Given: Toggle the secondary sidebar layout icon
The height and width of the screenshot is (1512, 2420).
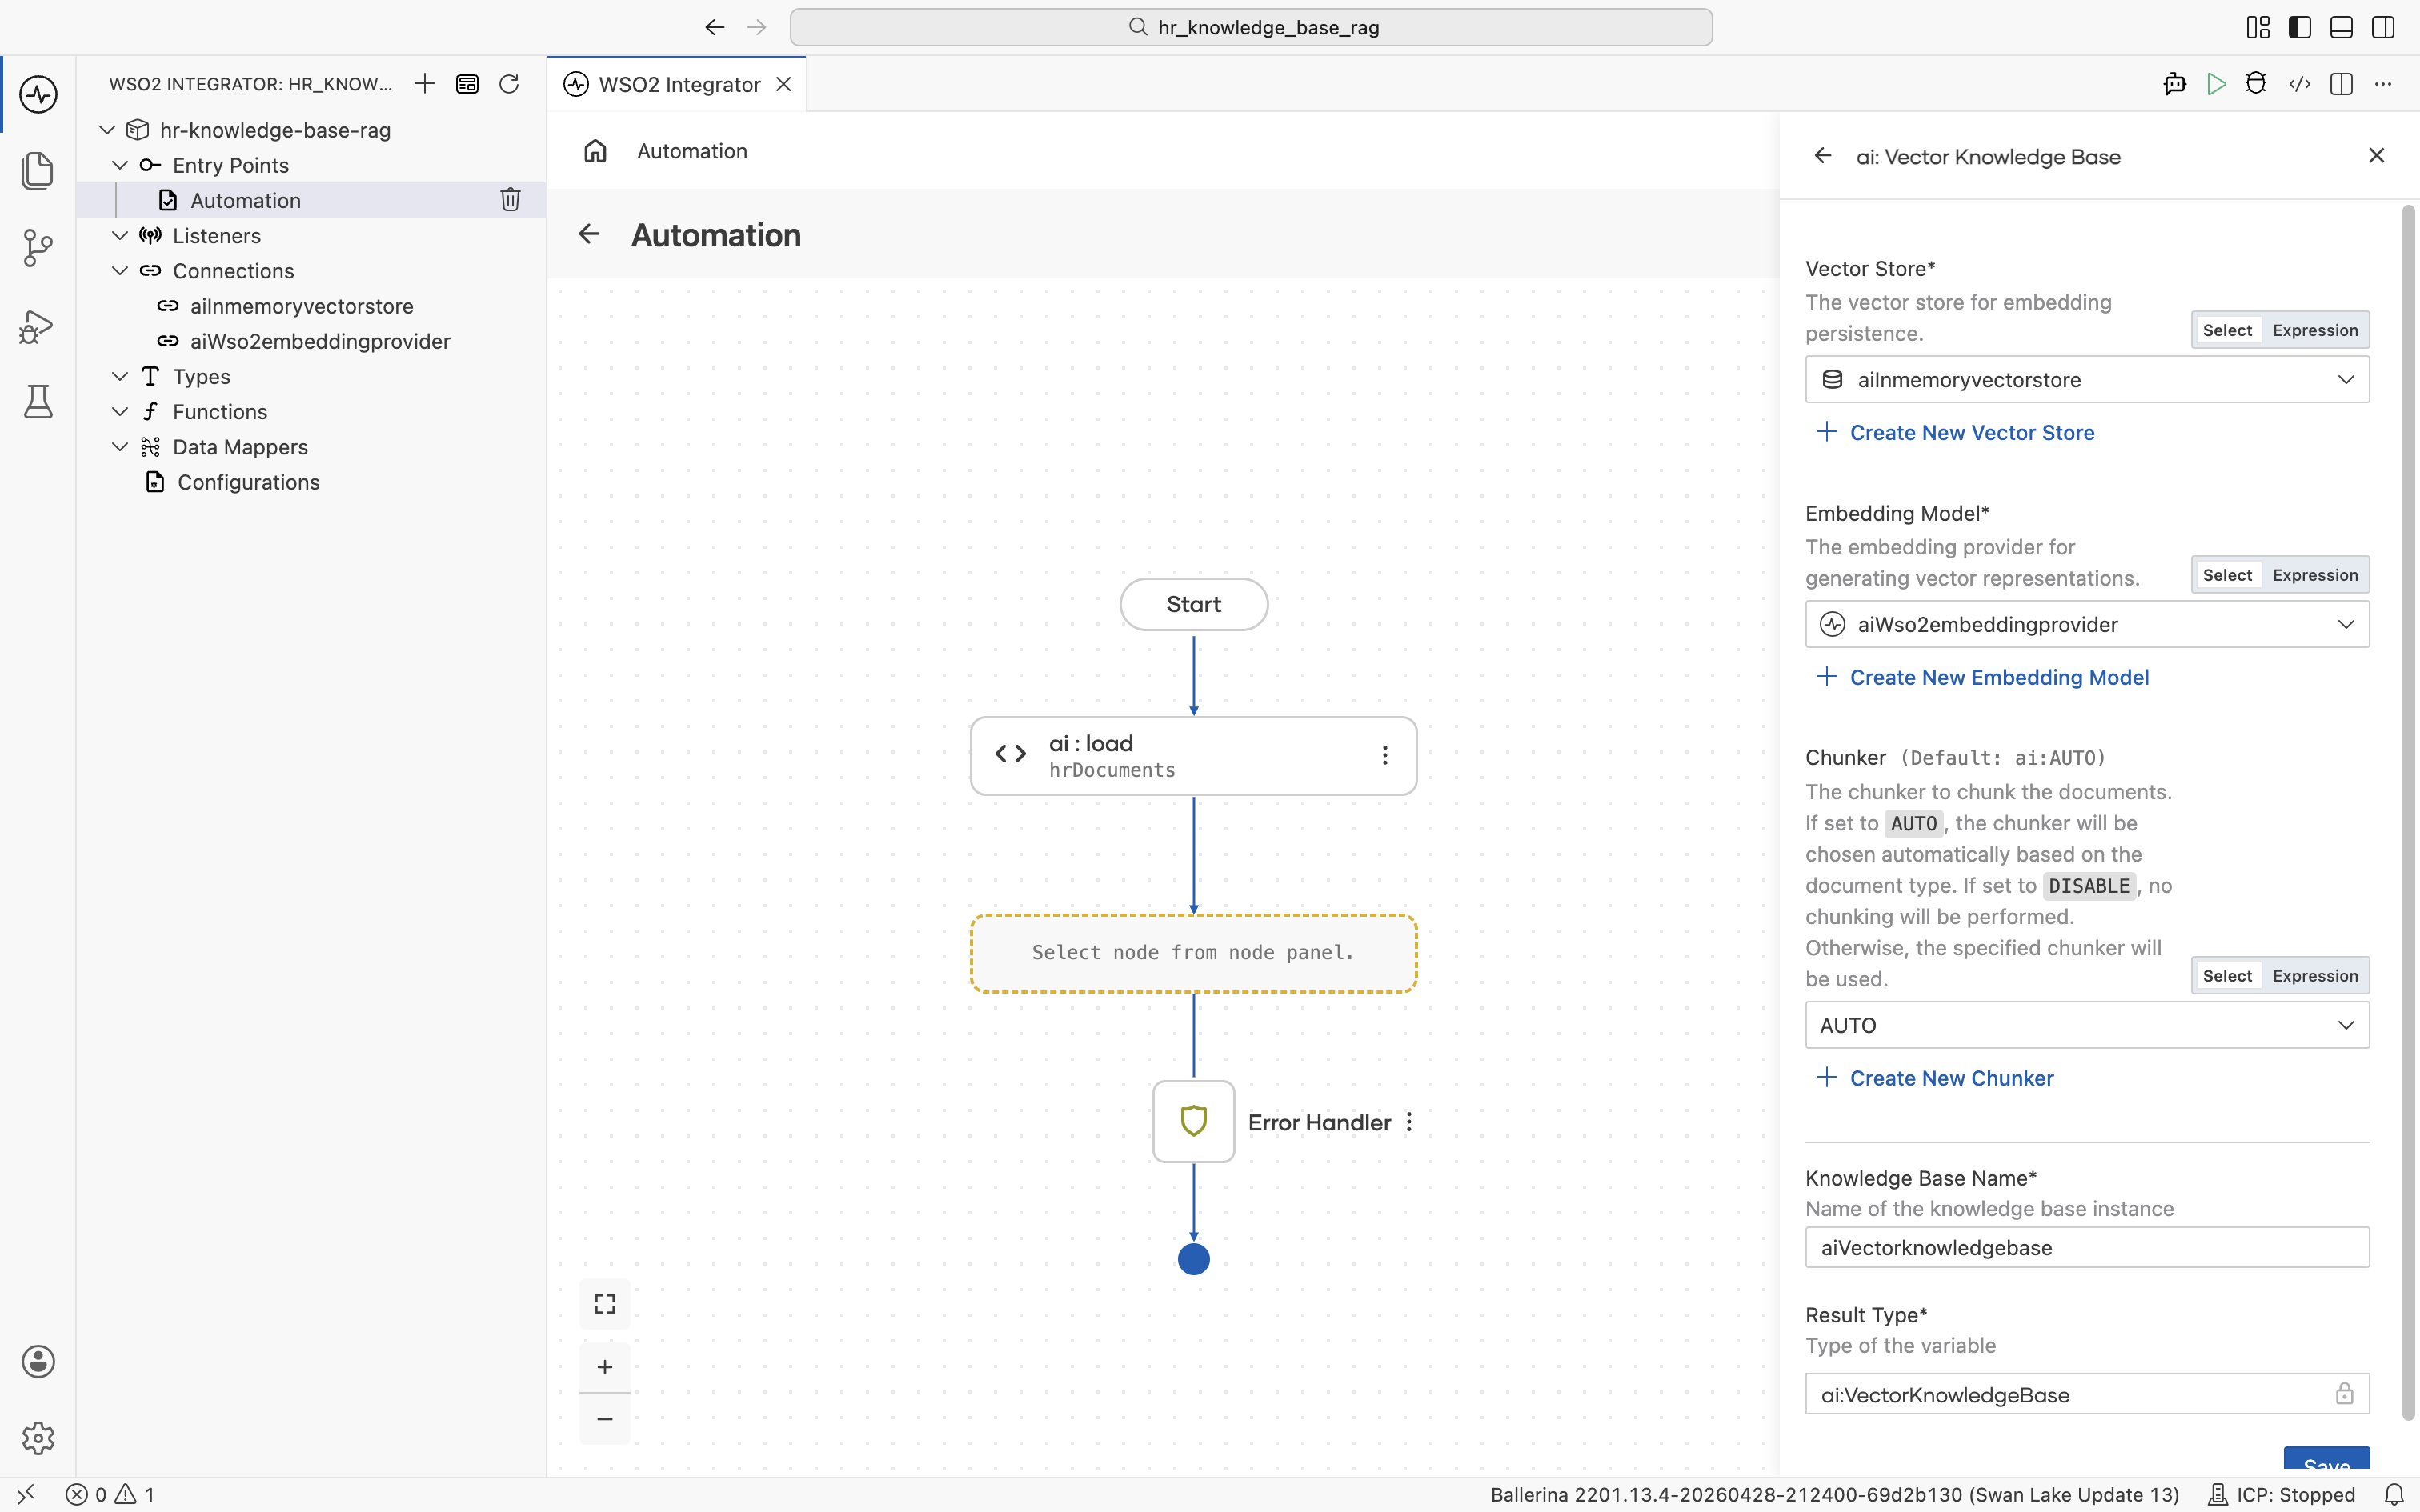Looking at the screenshot, I should (x=2383, y=27).
